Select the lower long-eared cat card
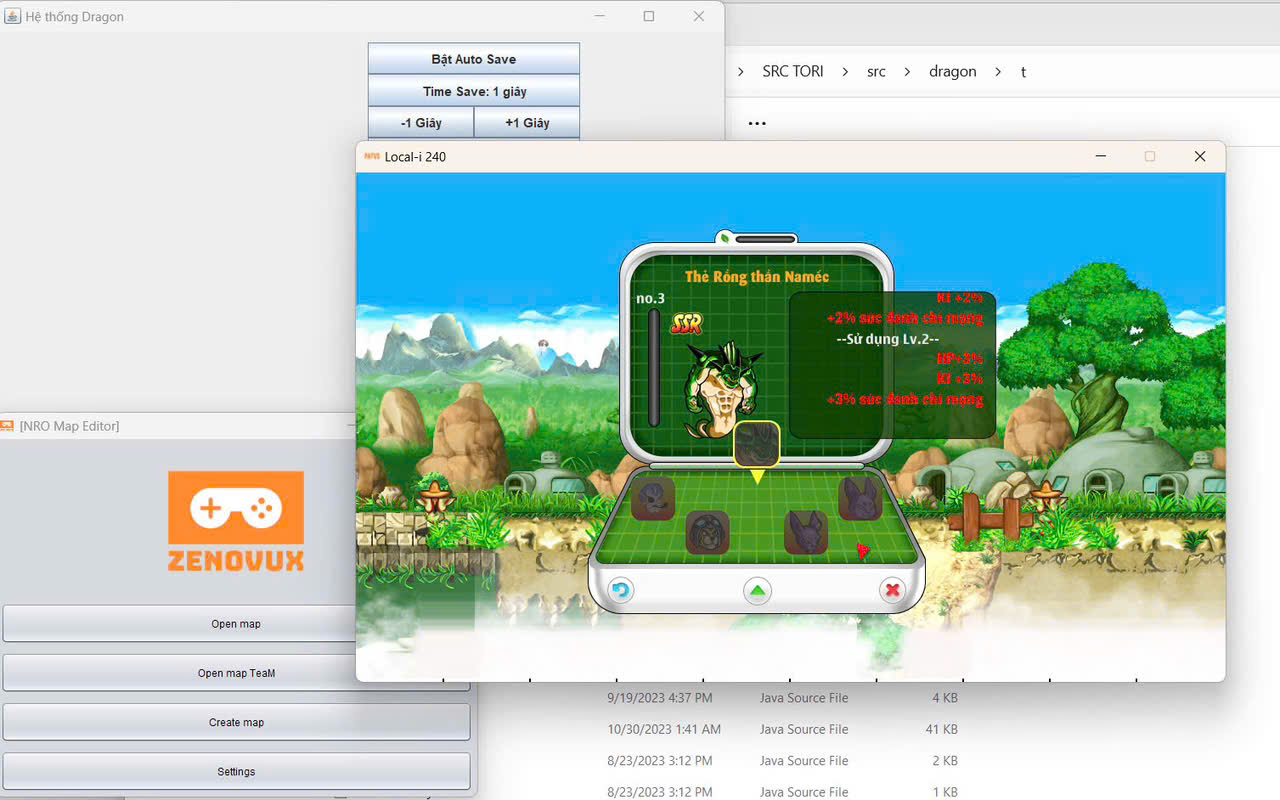This screenshot has height=800, width=1280. pos(806,532)
